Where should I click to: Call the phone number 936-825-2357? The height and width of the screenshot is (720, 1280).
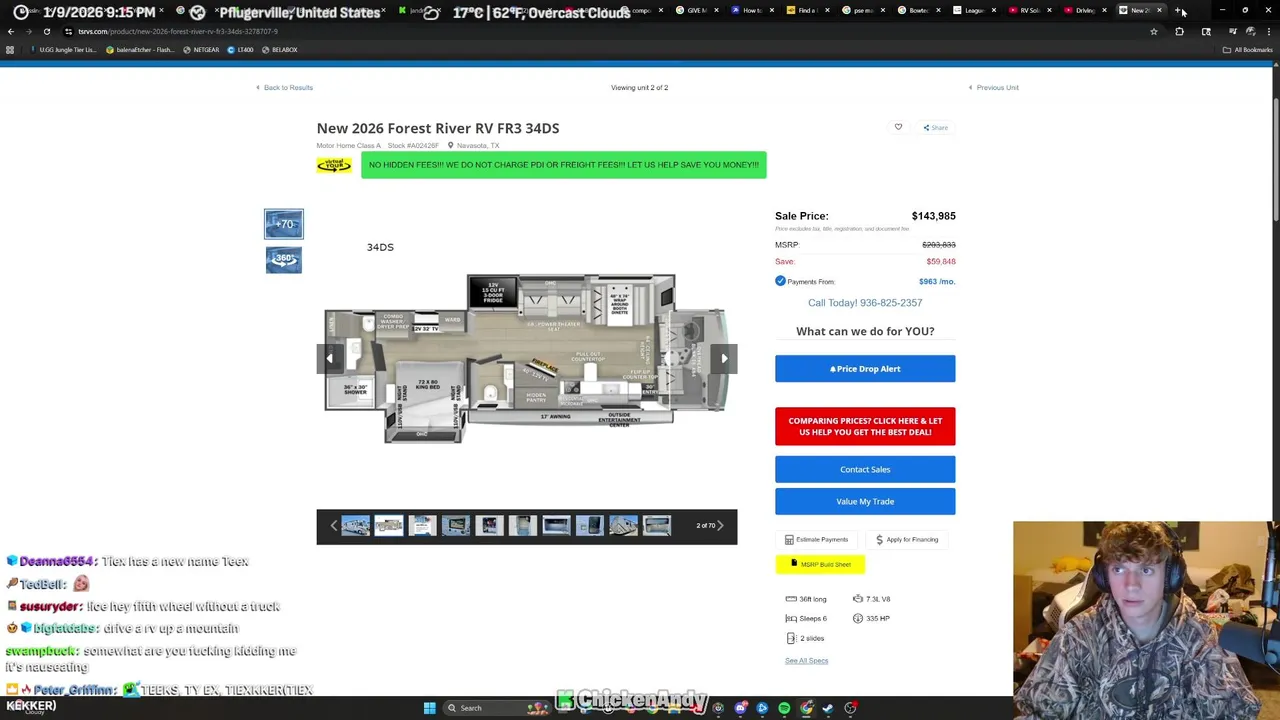[x=865, y=303]
